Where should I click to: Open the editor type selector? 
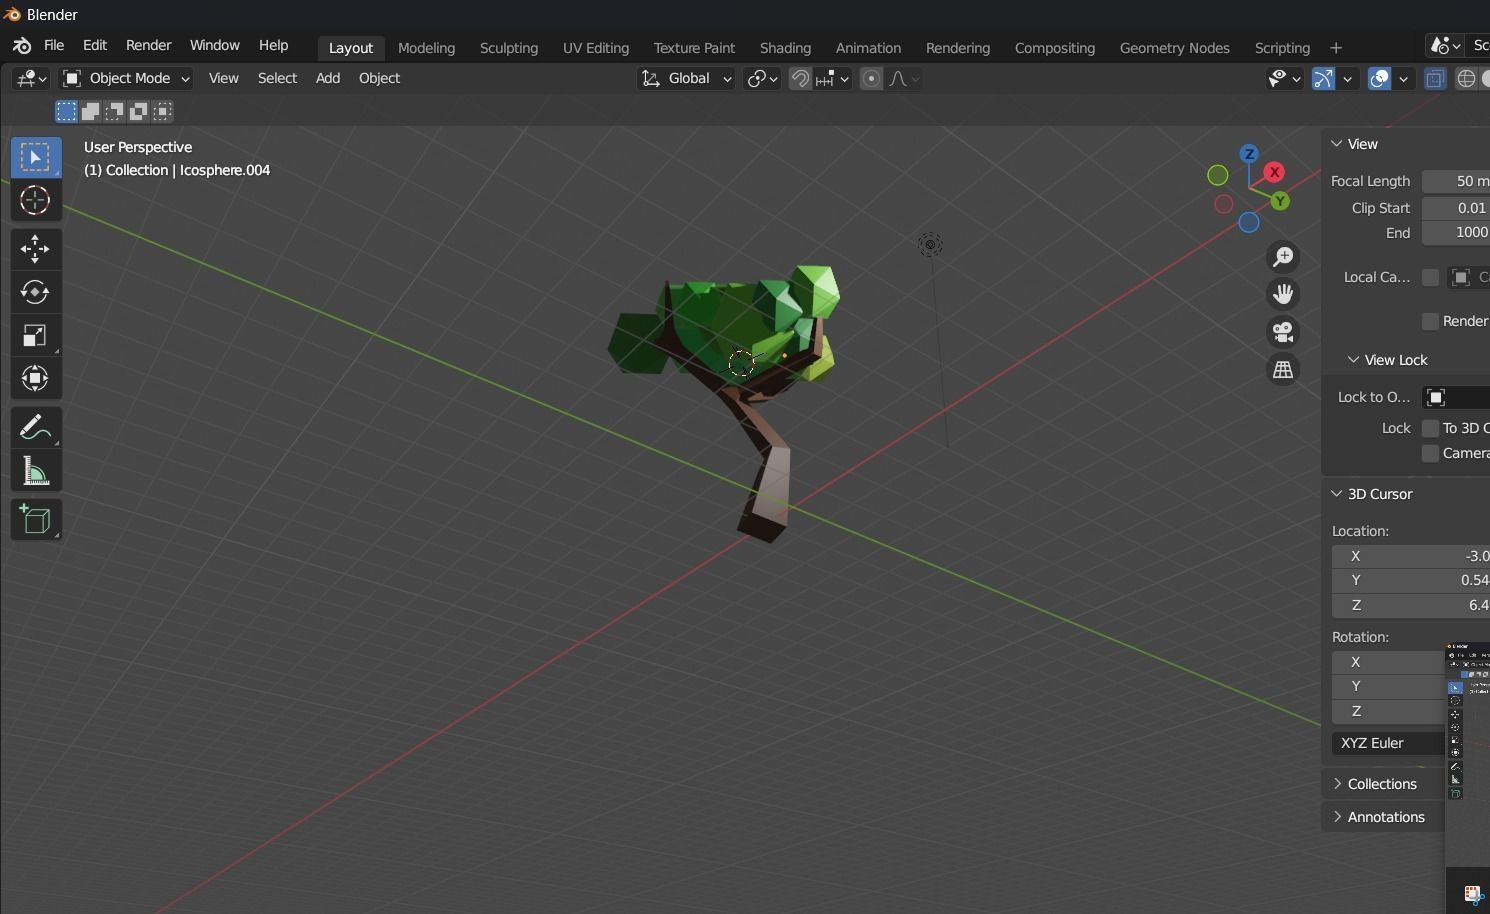point(30,78)
